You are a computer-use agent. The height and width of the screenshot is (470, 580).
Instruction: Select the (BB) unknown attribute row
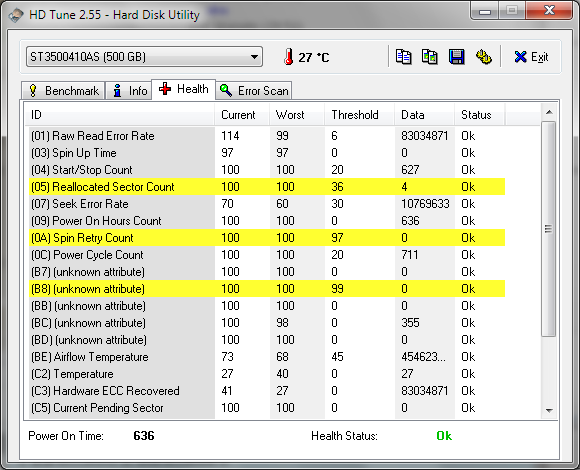267,306
